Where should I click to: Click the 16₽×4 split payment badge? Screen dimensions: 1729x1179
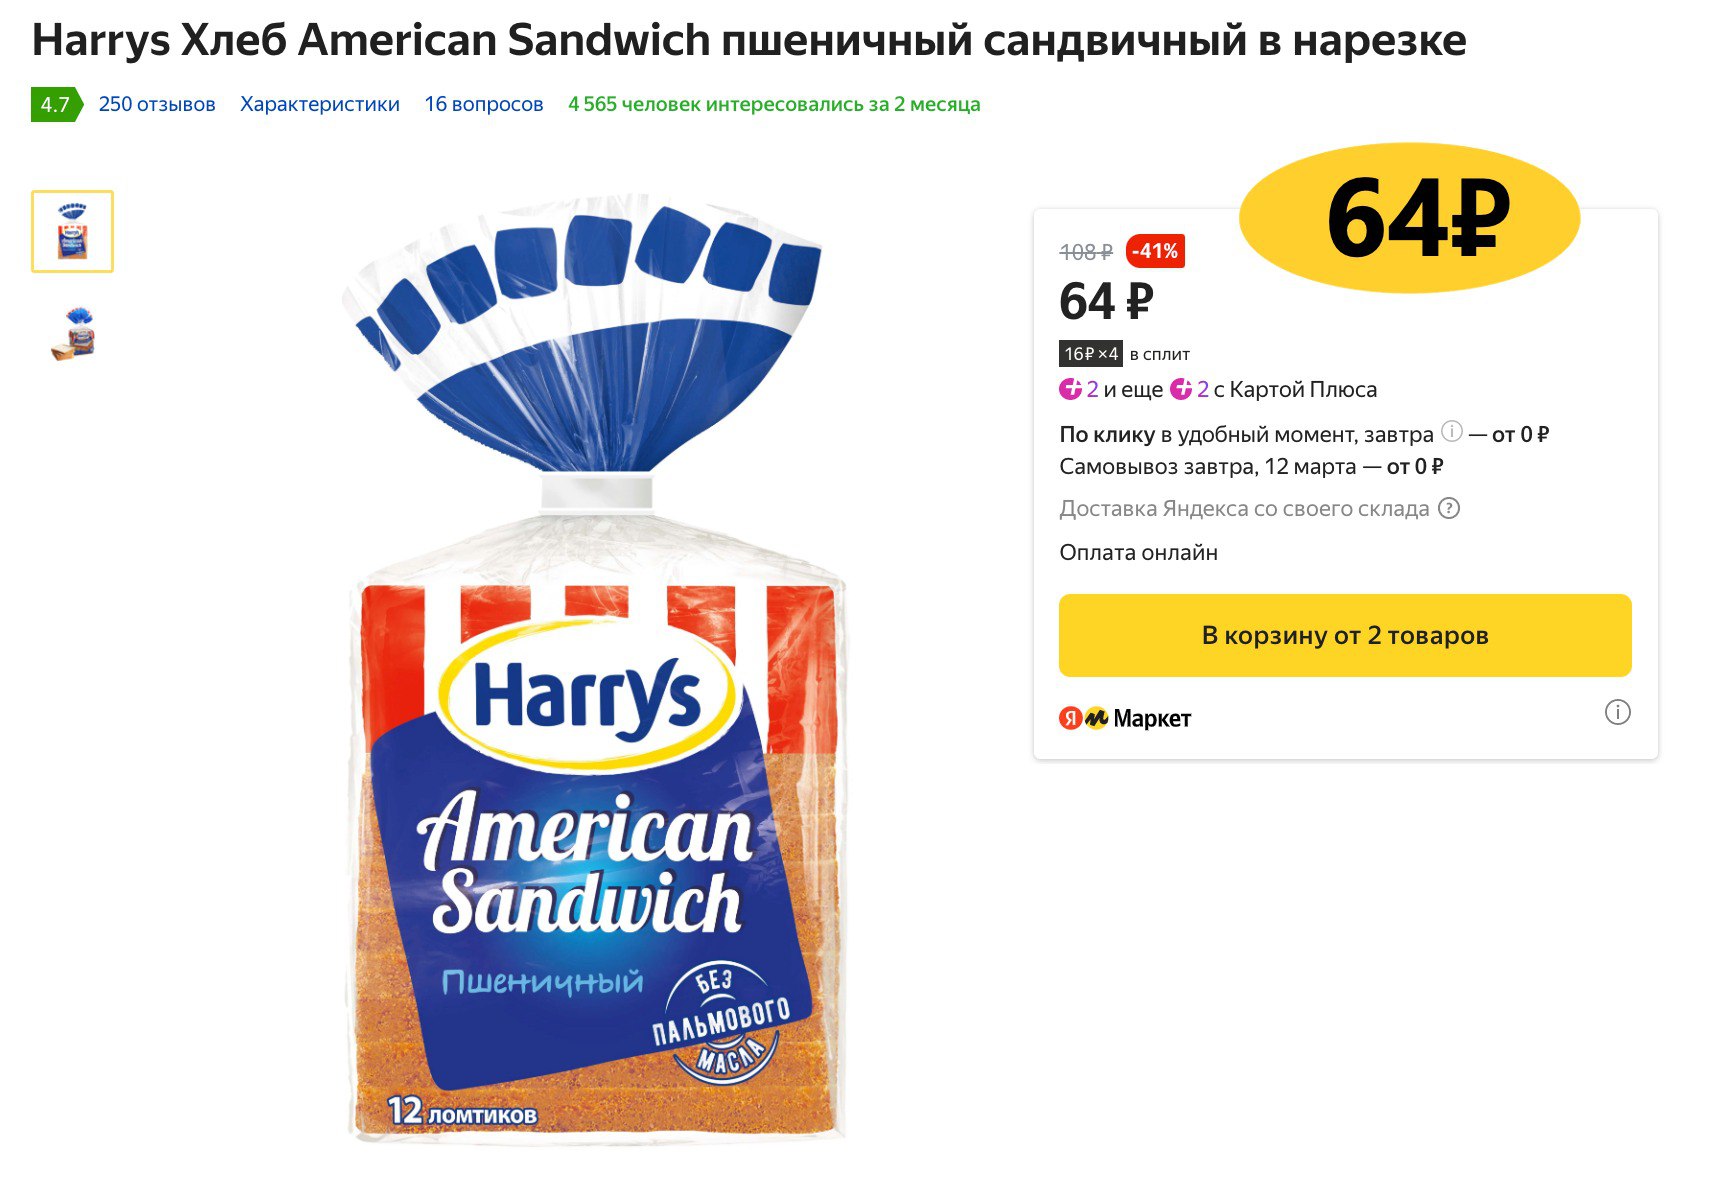pyautogui.click(x=1091, y=354)
